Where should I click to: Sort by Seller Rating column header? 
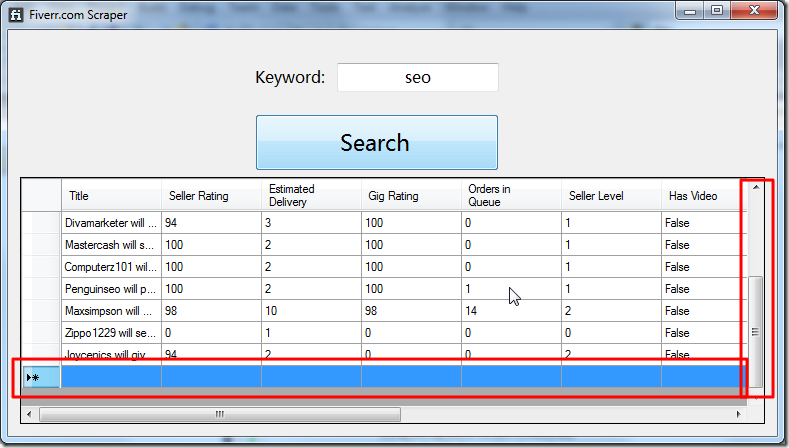point(211,195)
